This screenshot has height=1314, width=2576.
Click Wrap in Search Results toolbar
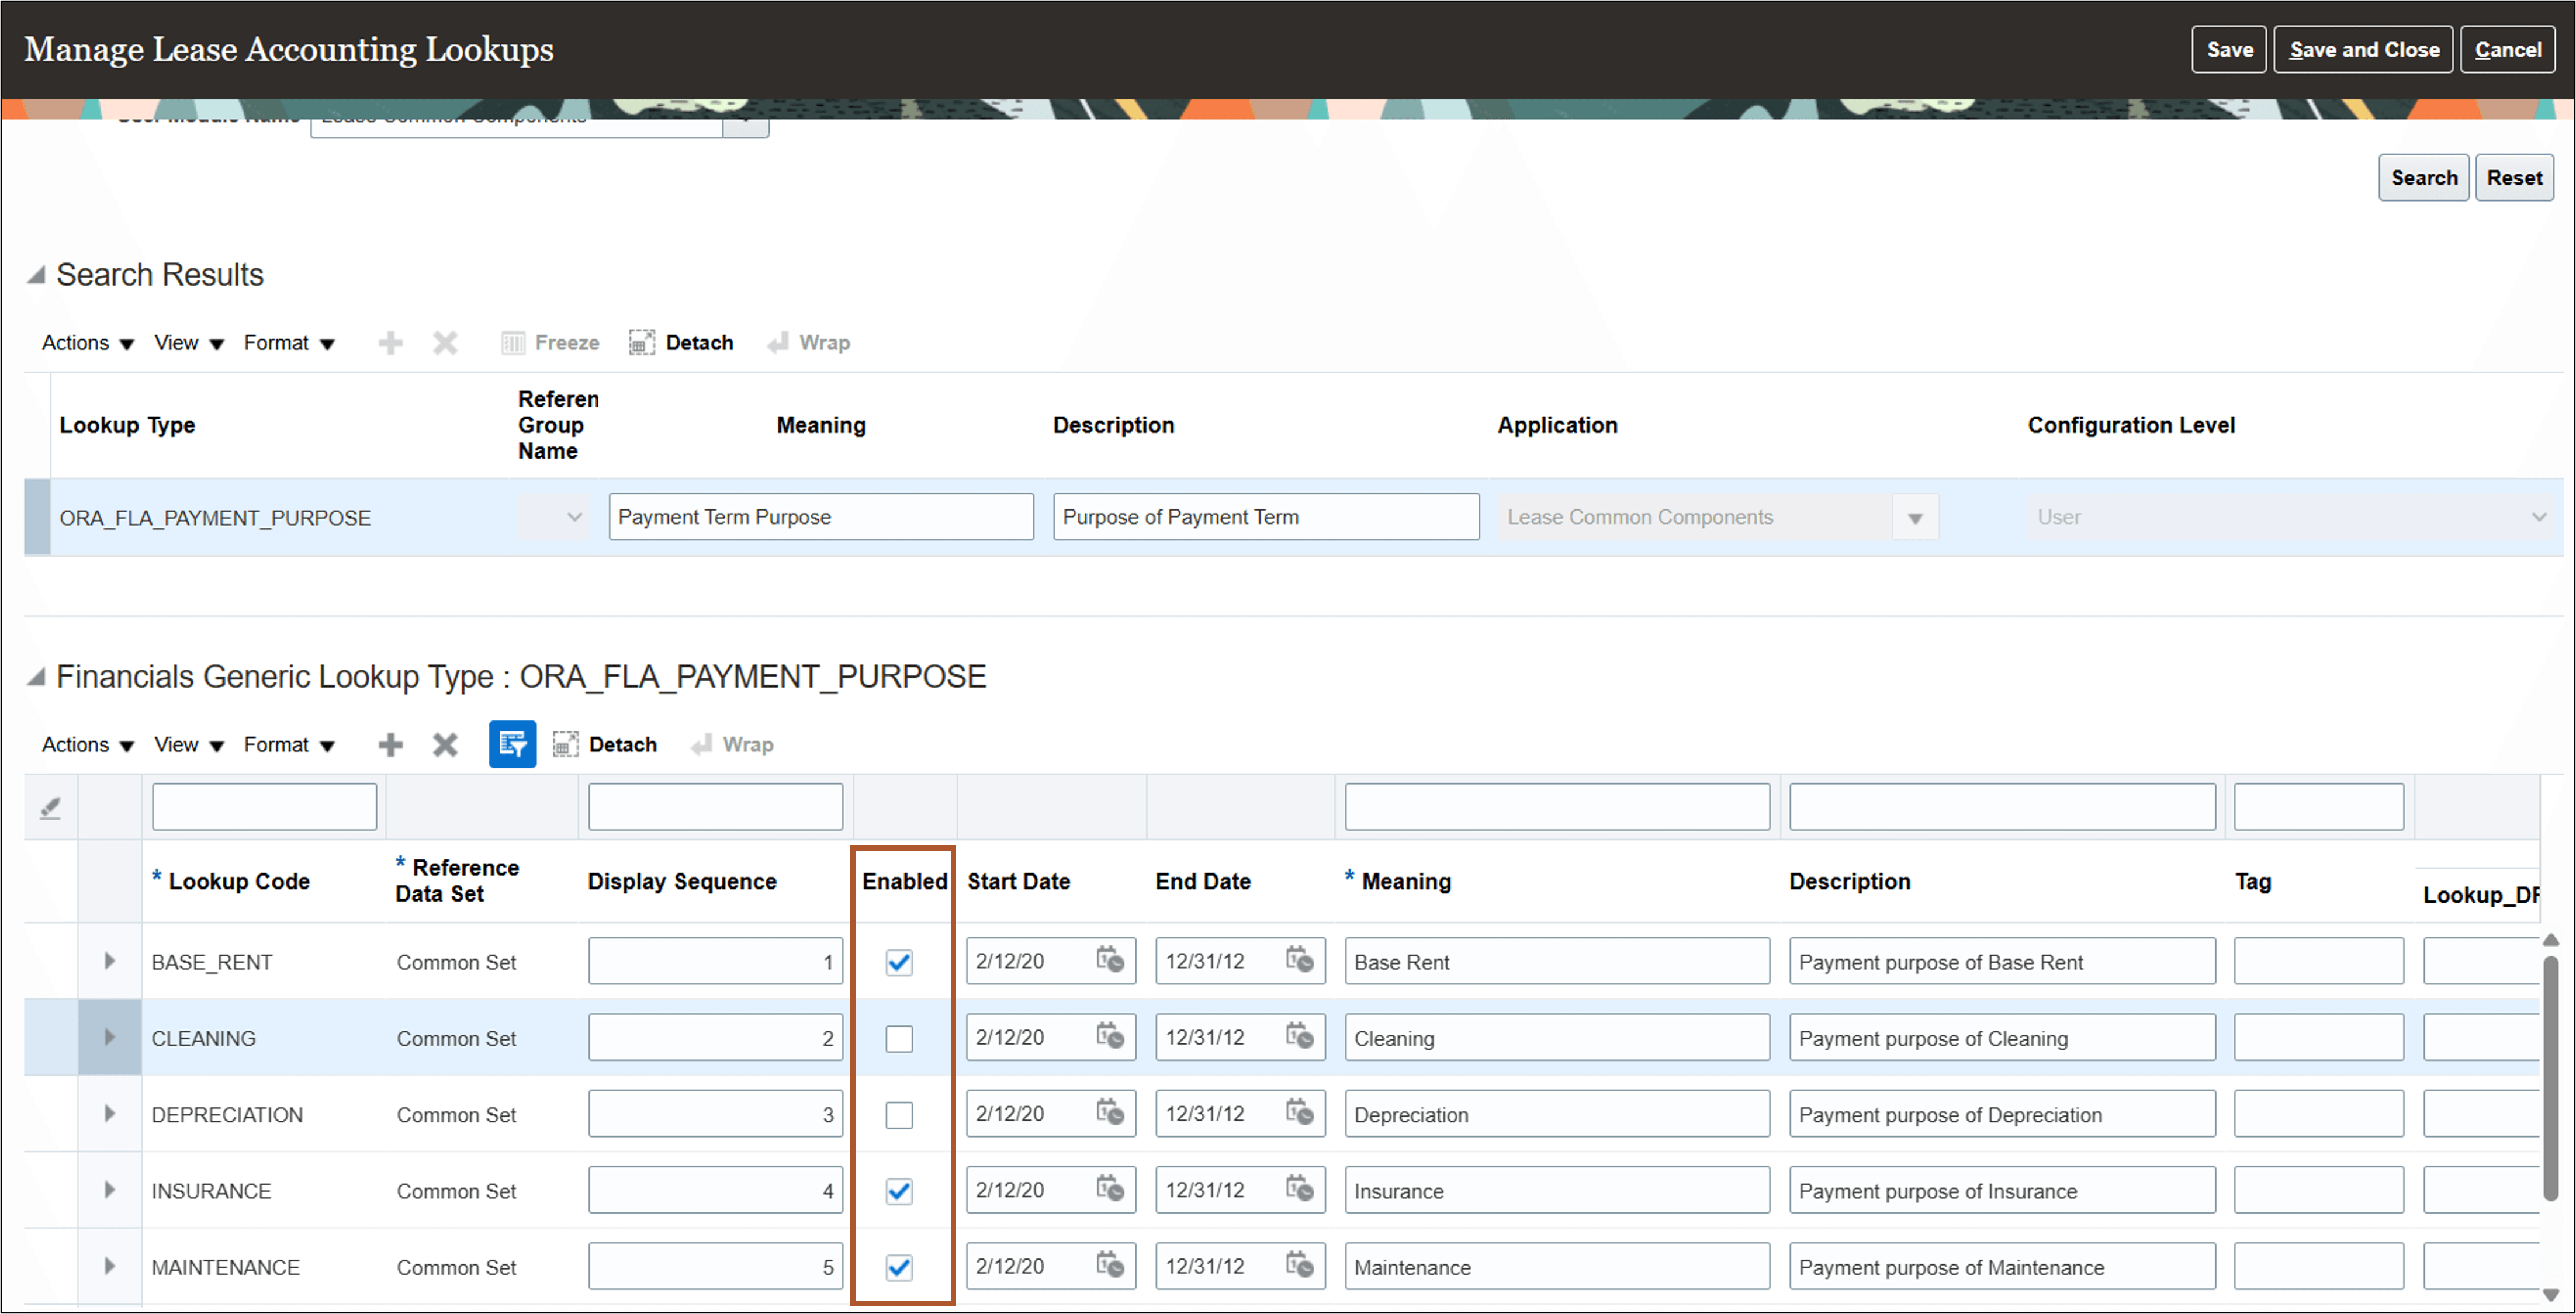808,343
